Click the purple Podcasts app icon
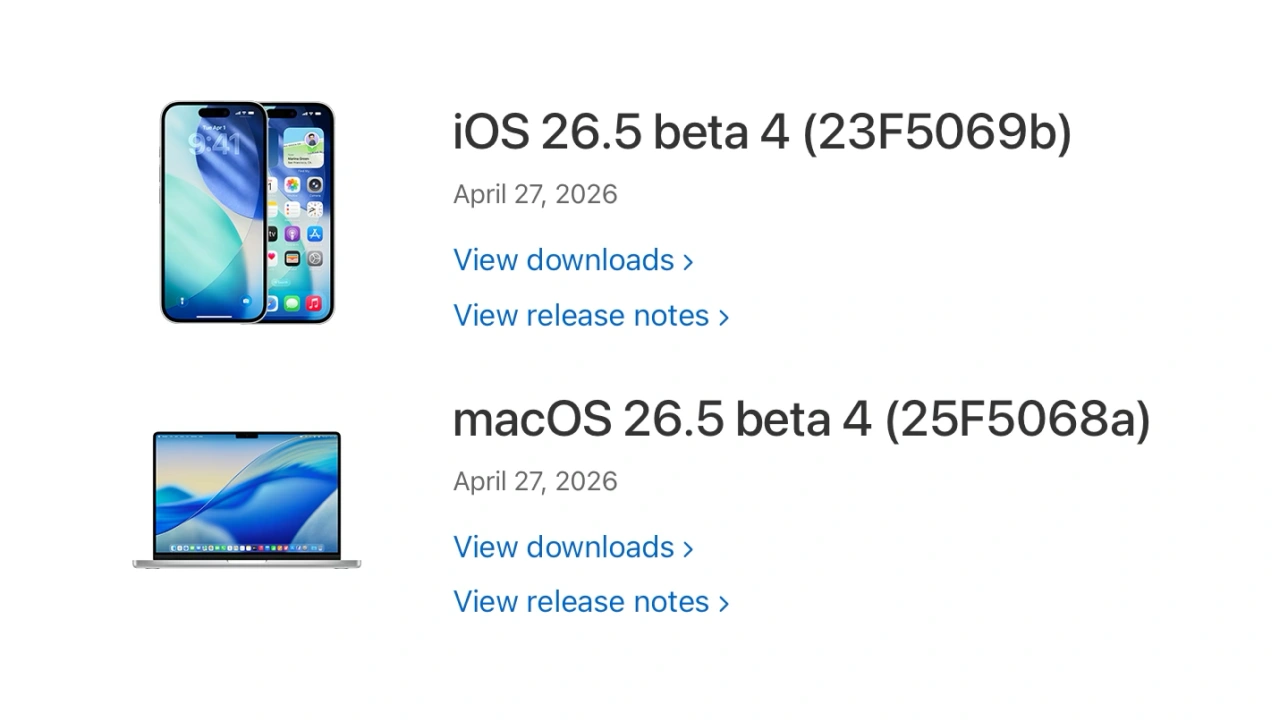 292,234
